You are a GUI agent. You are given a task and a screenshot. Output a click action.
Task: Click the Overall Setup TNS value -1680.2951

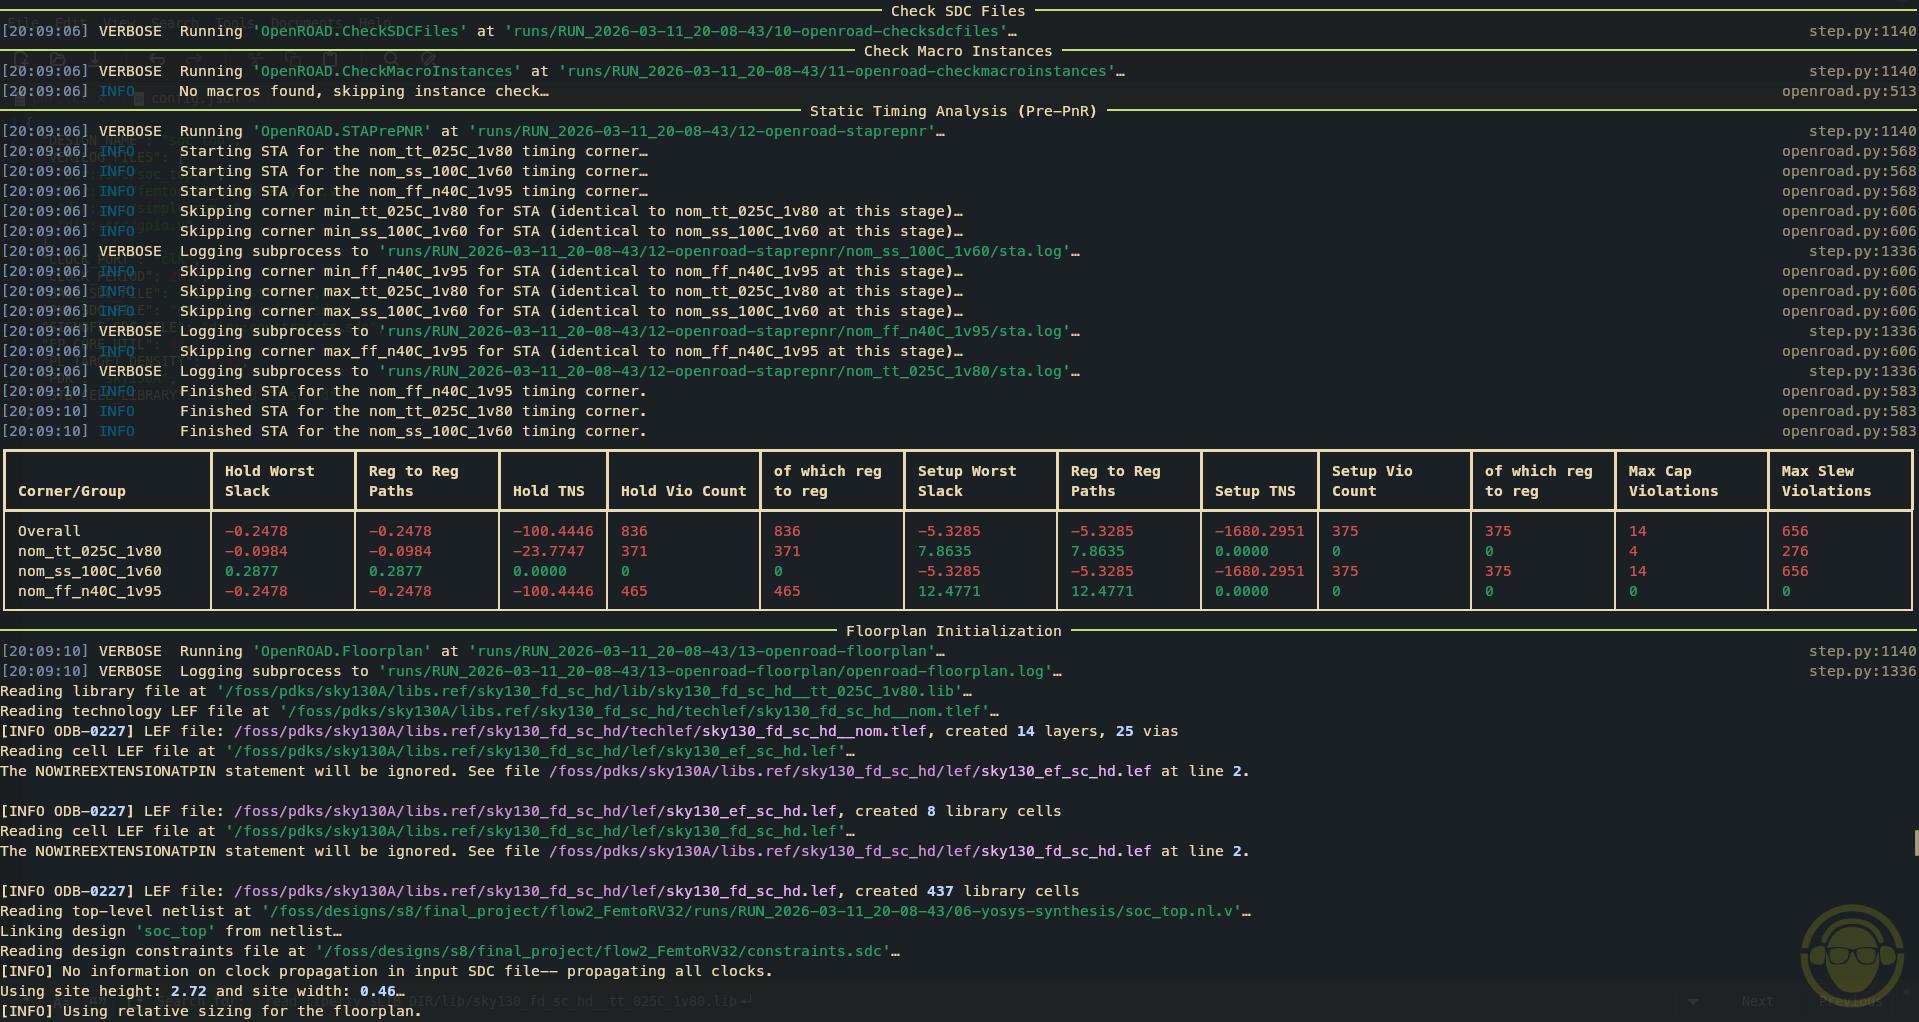tap(1259, 531)
